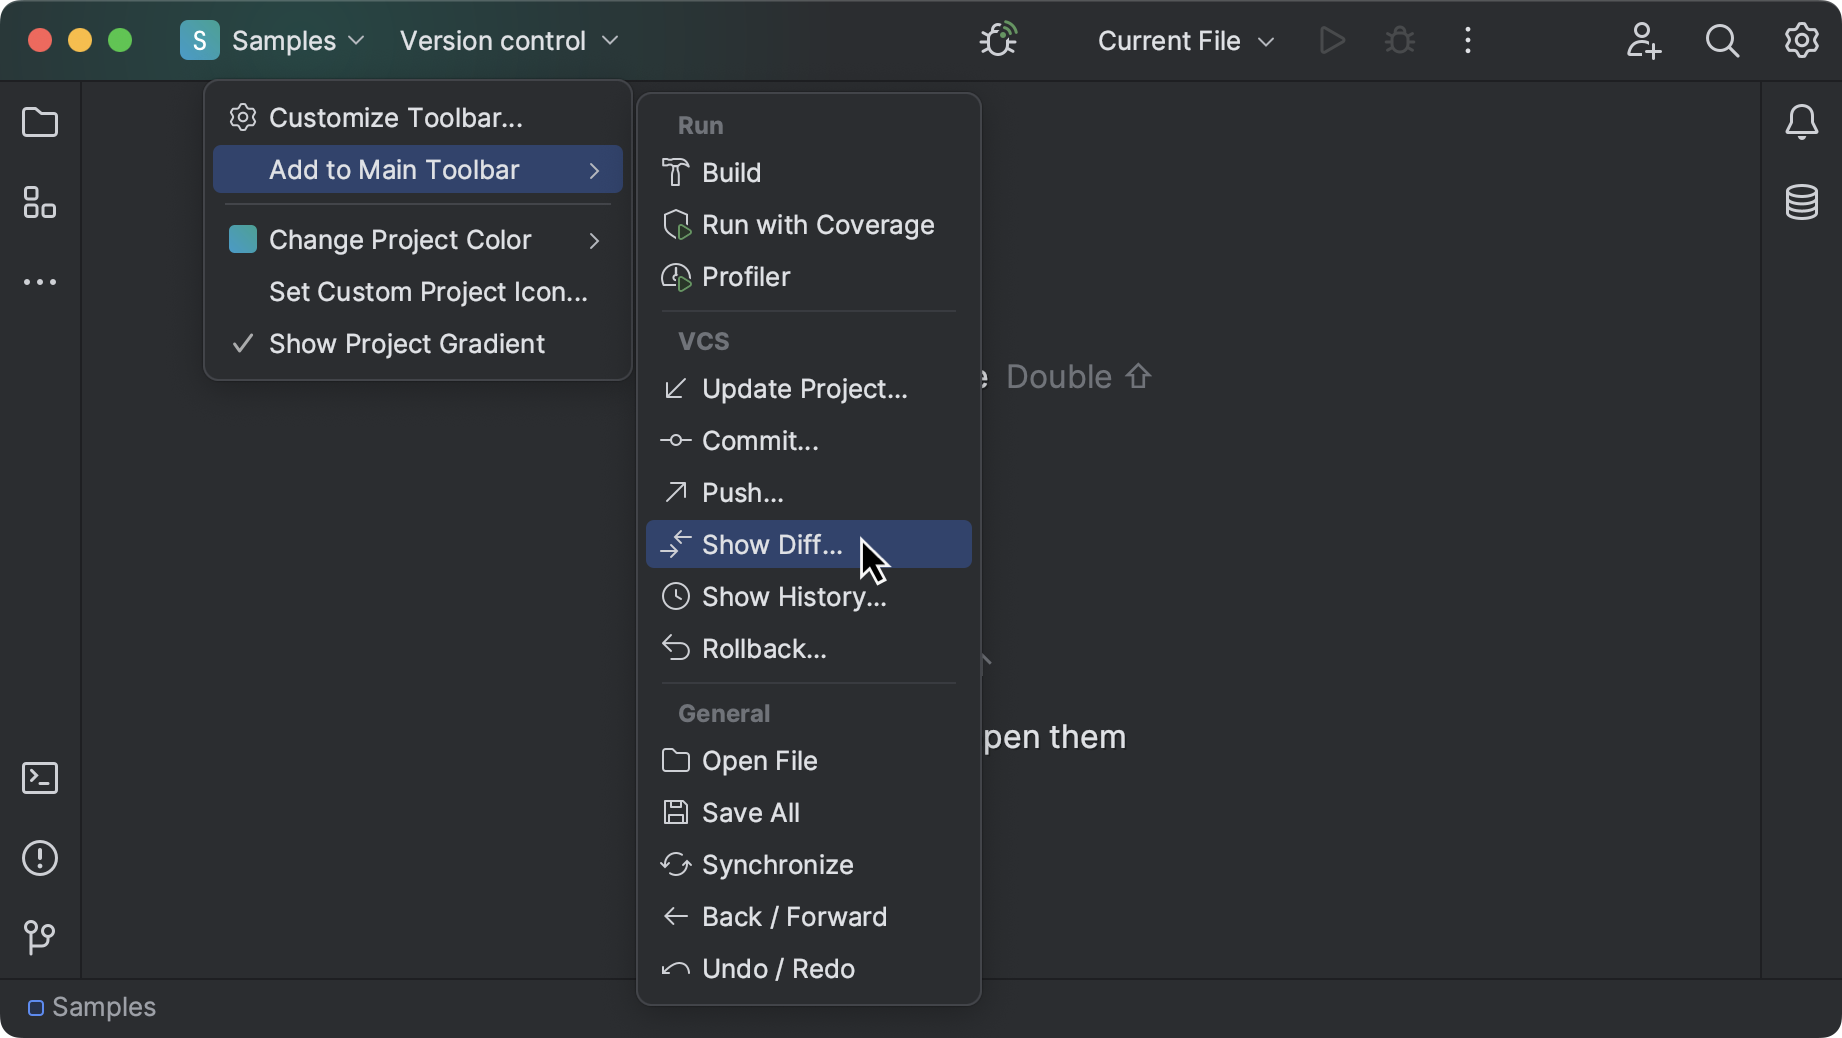Open the Terminal tool window
This screenshot has height=1038, width=1842.
pos(40,778)
